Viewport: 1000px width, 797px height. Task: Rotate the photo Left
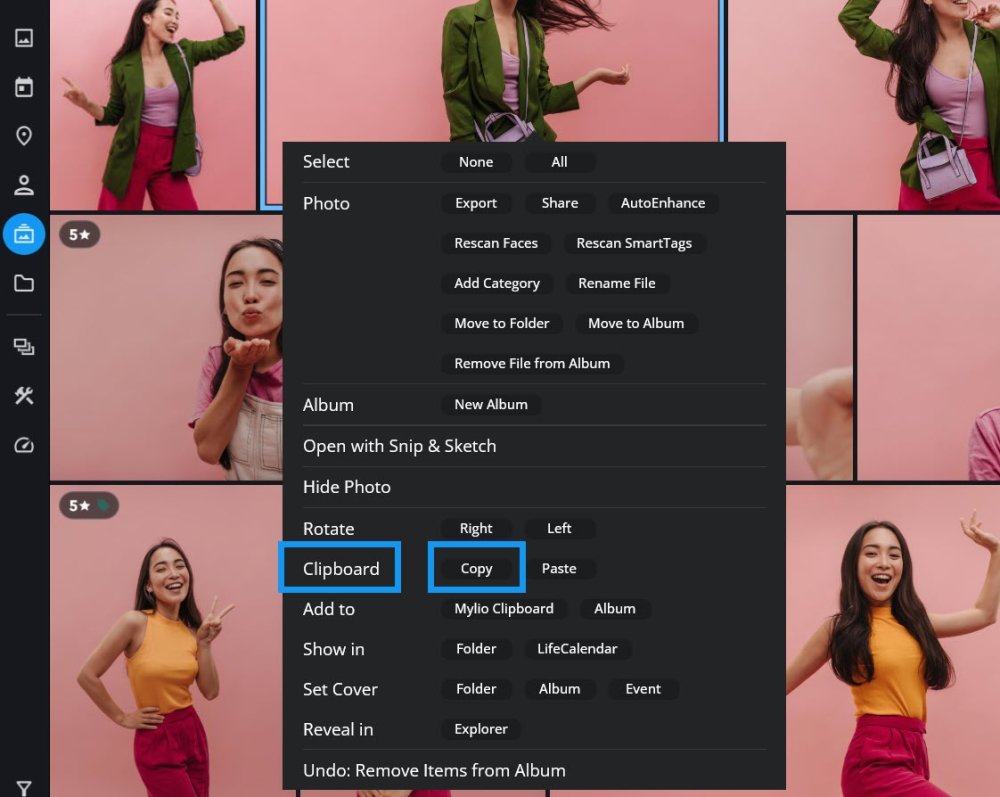[x=559, y=529]
